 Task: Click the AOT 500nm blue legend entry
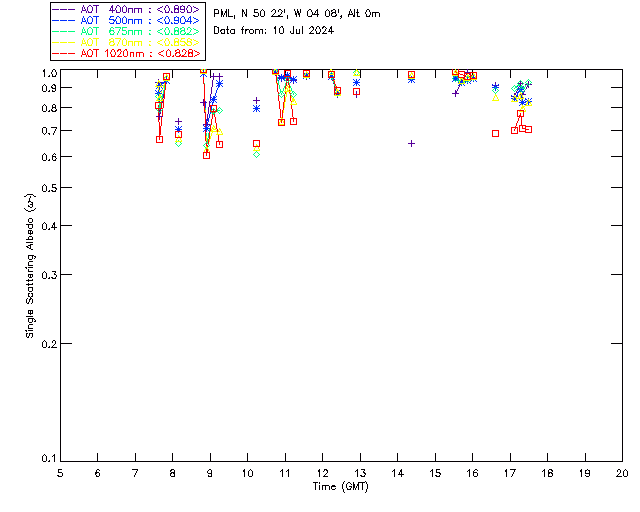tap(127, 20)
